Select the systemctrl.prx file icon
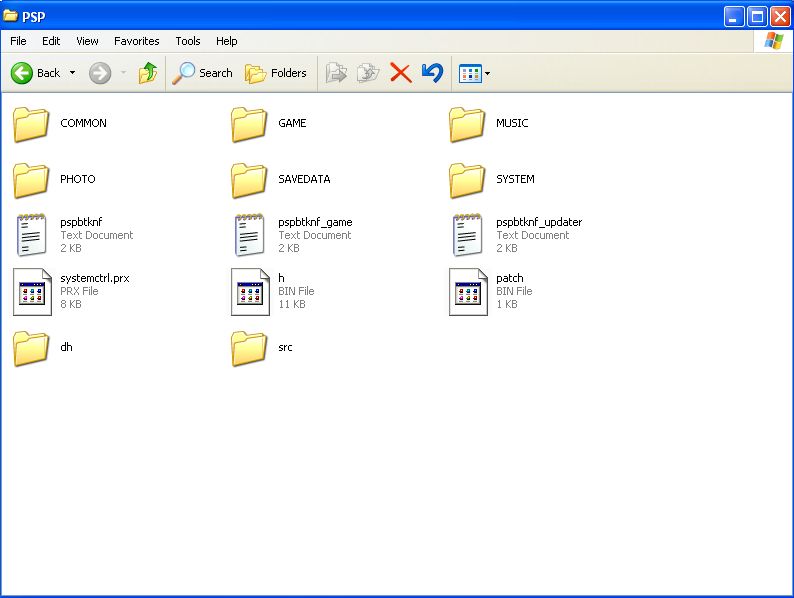Screen dimensions: 794x598 coord(32,292)
